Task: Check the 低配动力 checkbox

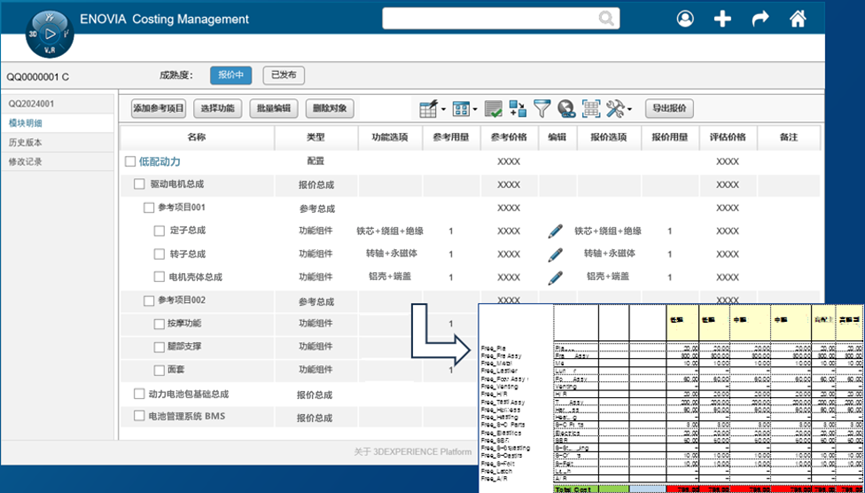Action: point(130,161)
